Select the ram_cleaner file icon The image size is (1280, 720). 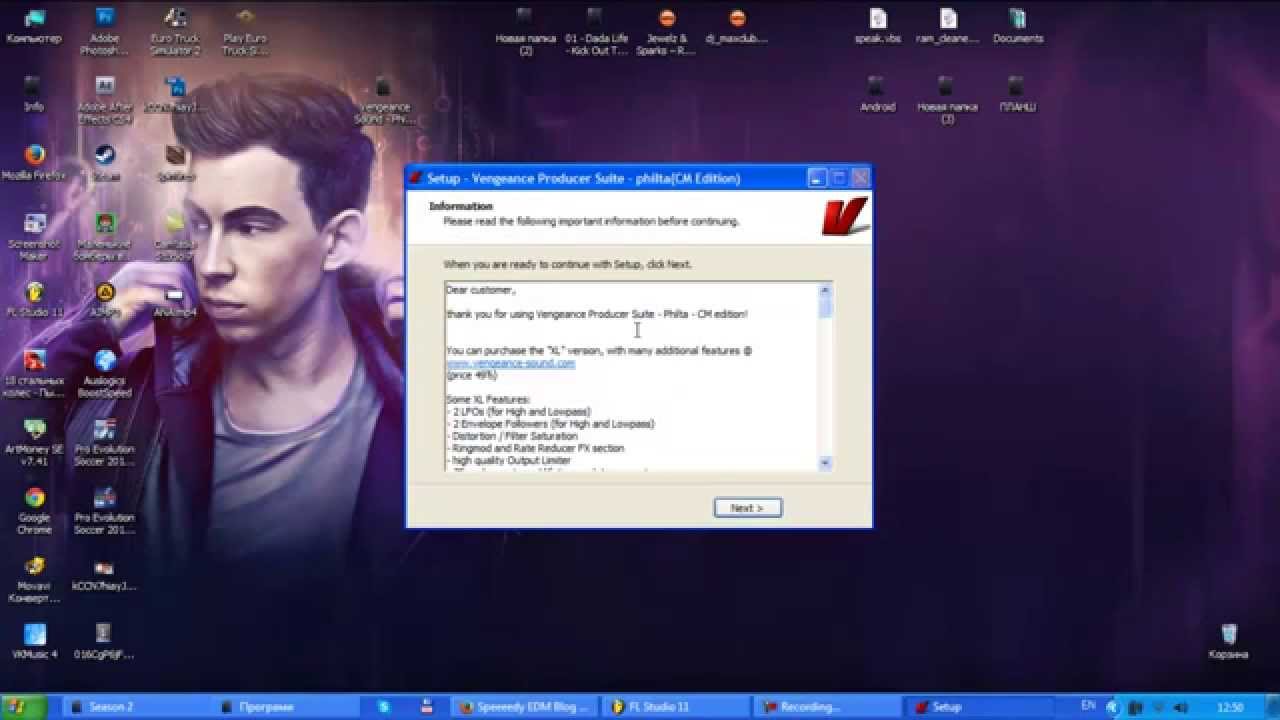[x=947, y=26]
